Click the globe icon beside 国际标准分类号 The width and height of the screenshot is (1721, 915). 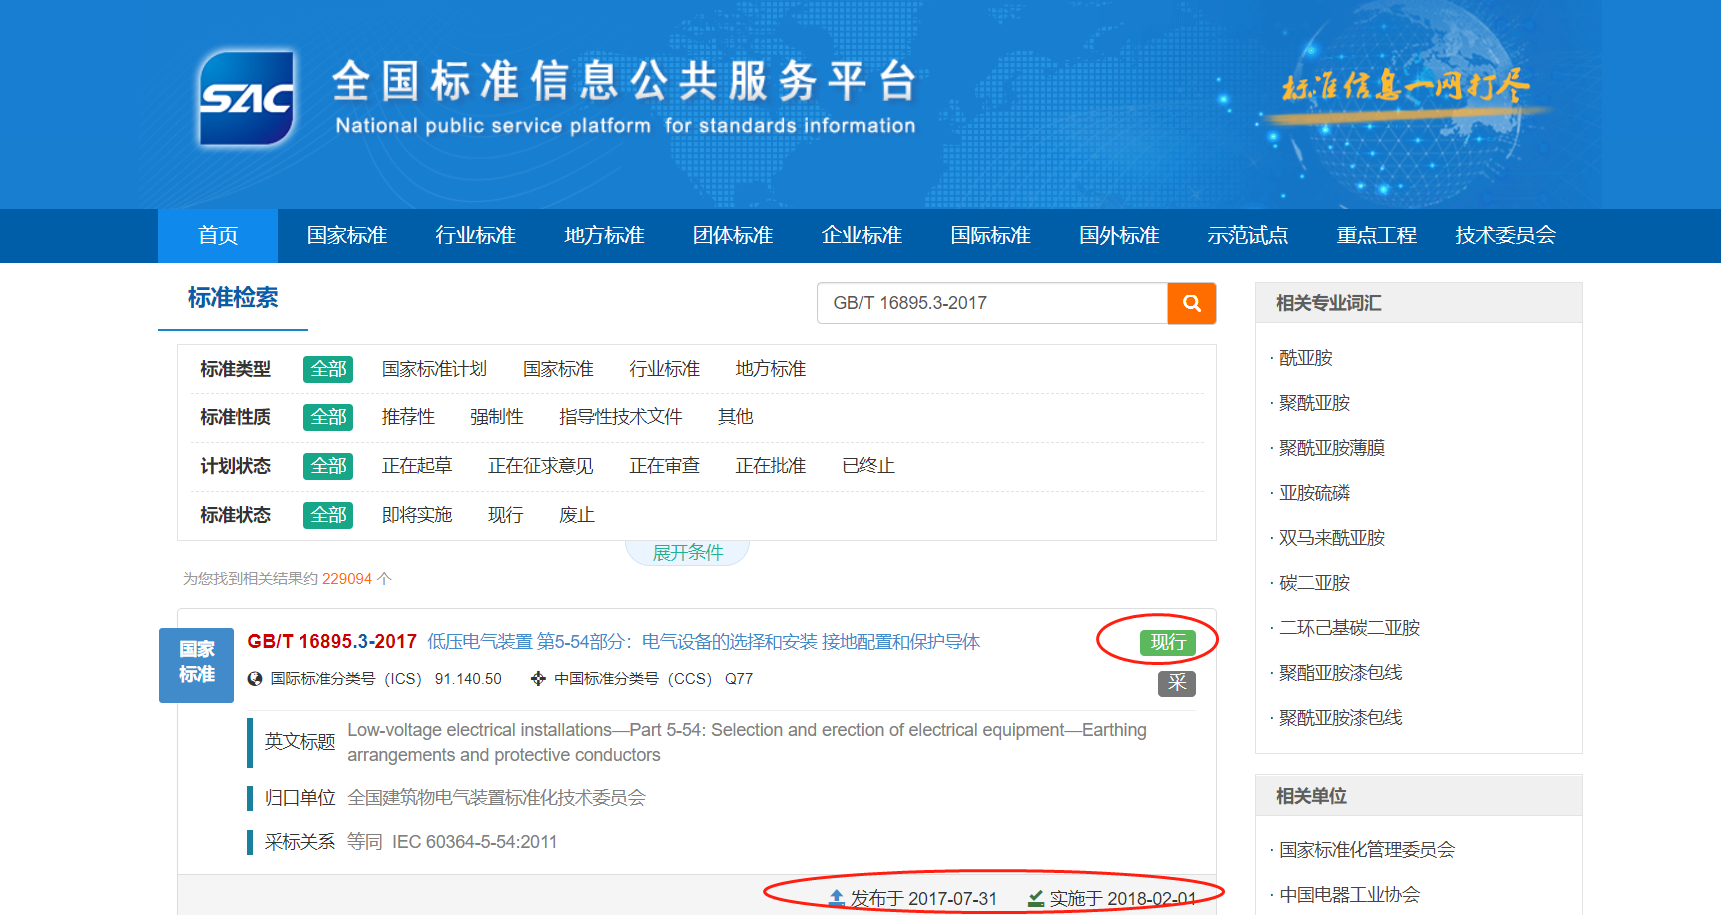(x=255, y=679)
